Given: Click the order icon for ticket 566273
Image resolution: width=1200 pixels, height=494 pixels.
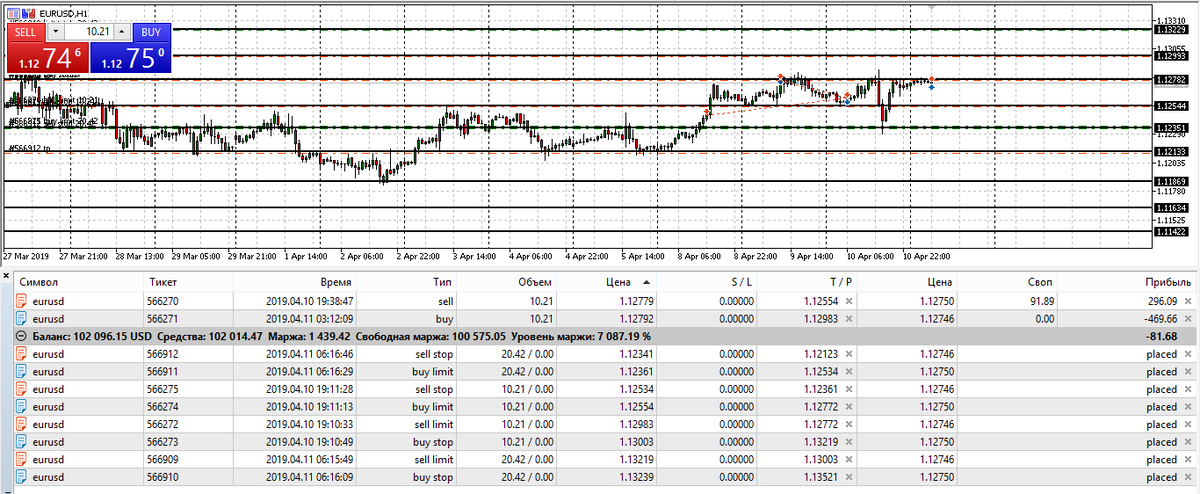Looking at the screenshot, I should pyautogui.click(x=22, y=442).
